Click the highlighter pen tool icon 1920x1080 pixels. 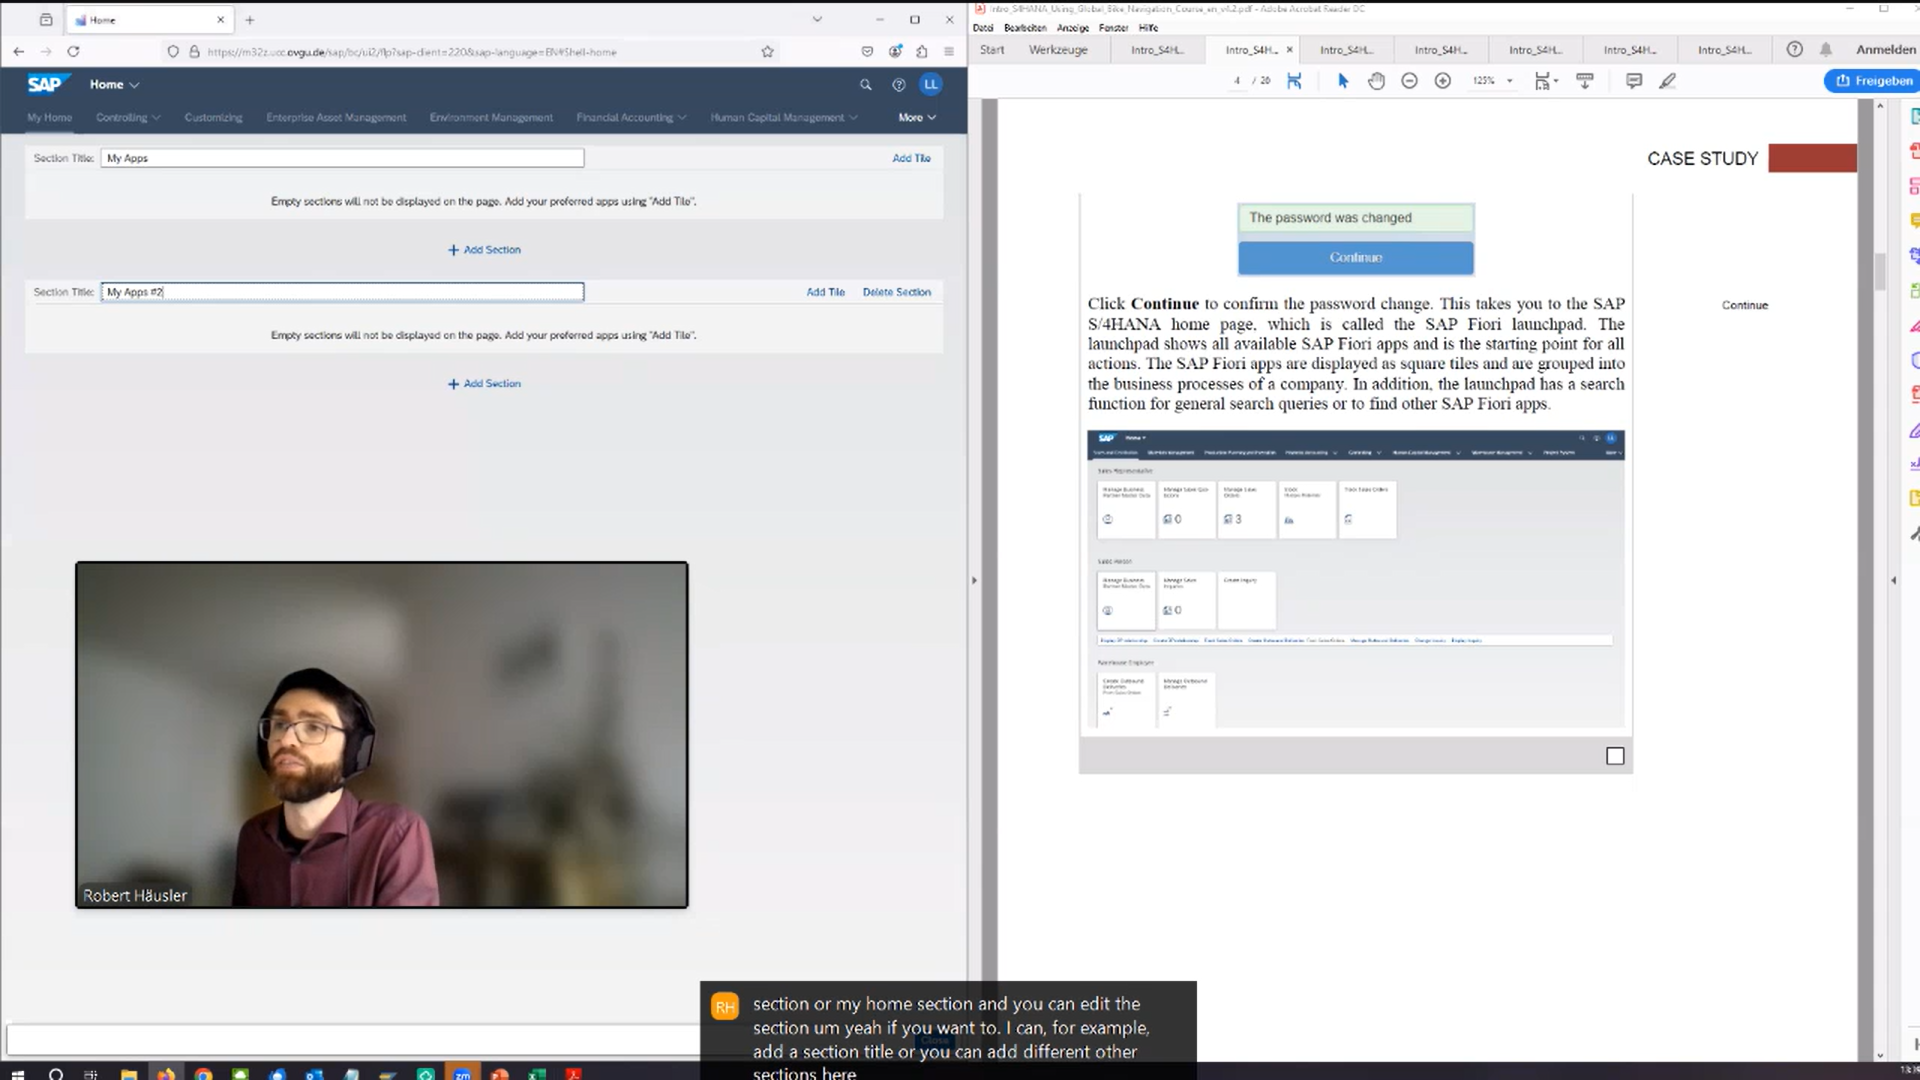coord(1667,81)
